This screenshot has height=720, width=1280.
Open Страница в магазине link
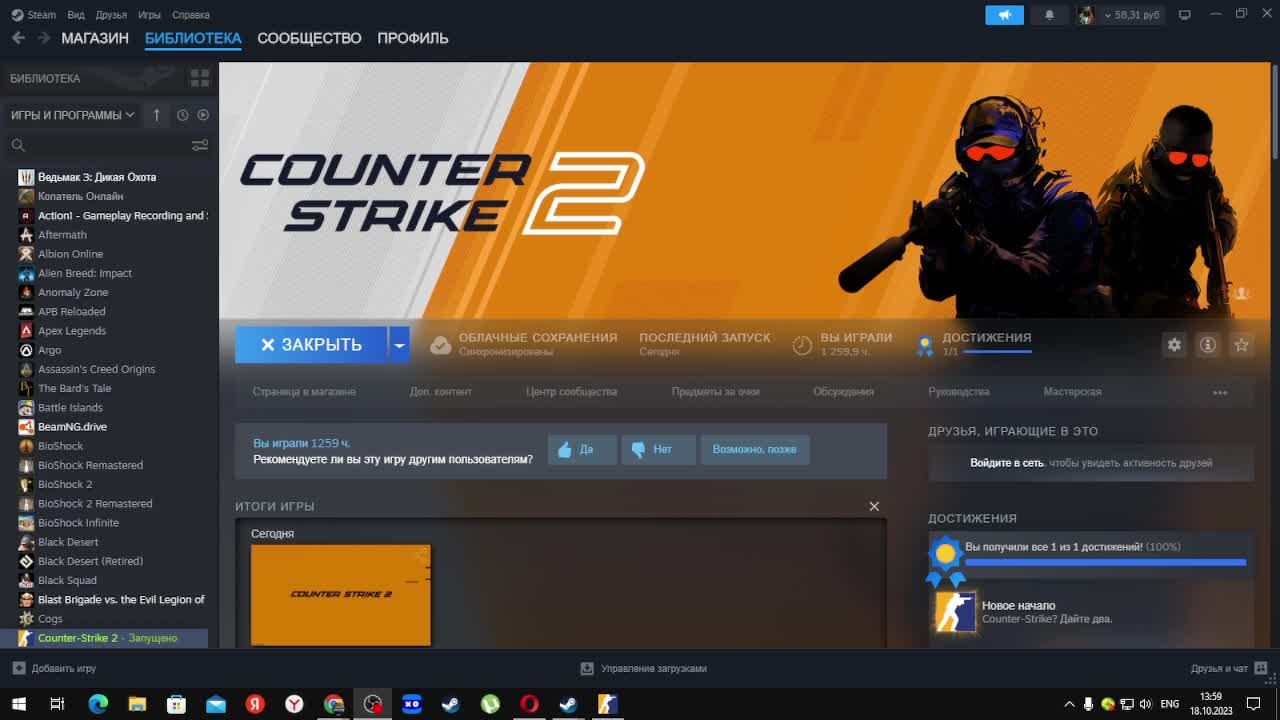304,392
